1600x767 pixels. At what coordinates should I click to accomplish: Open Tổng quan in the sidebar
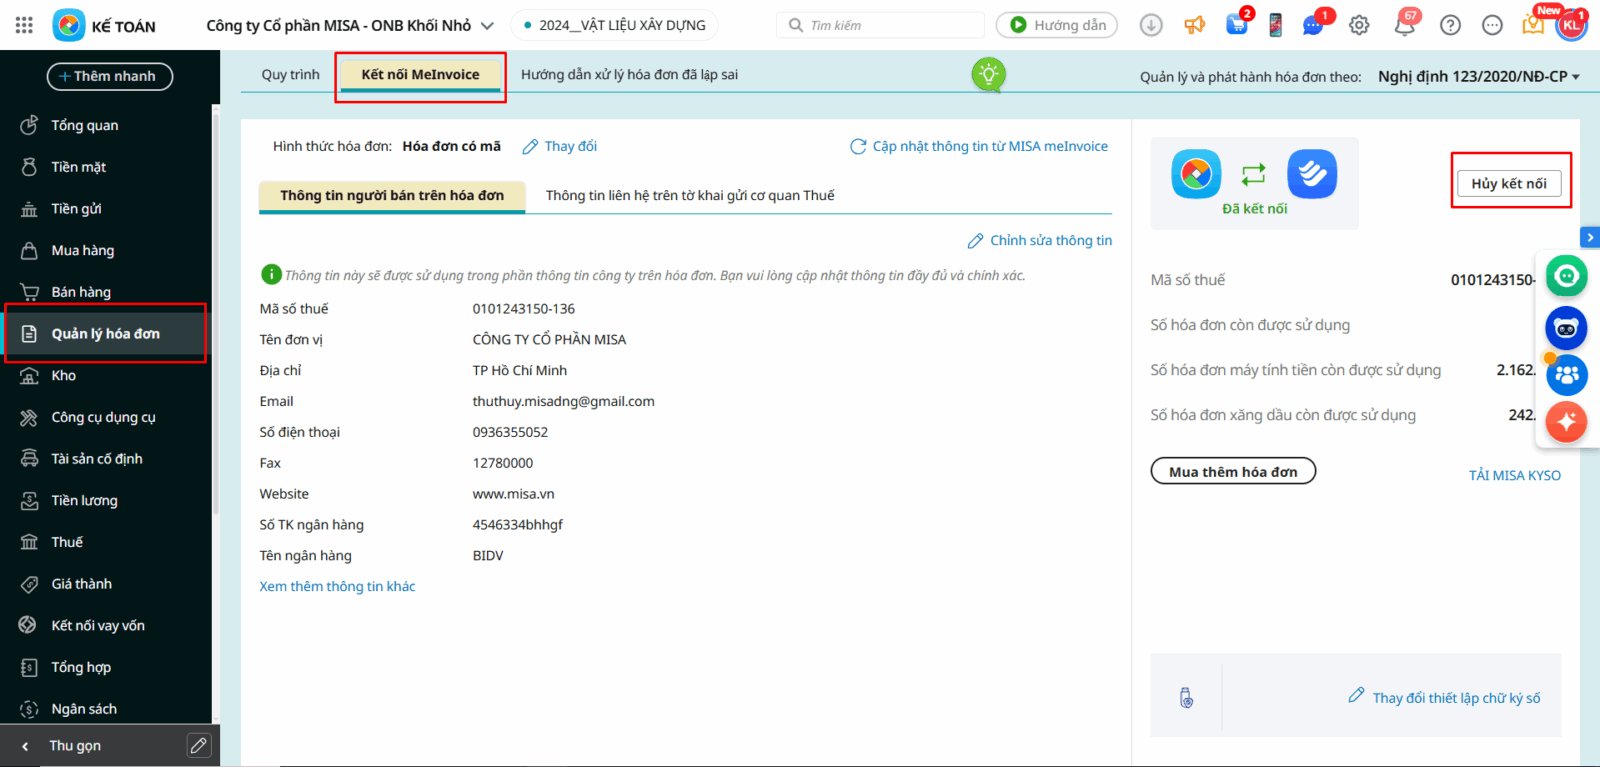[x=105, y=125]
